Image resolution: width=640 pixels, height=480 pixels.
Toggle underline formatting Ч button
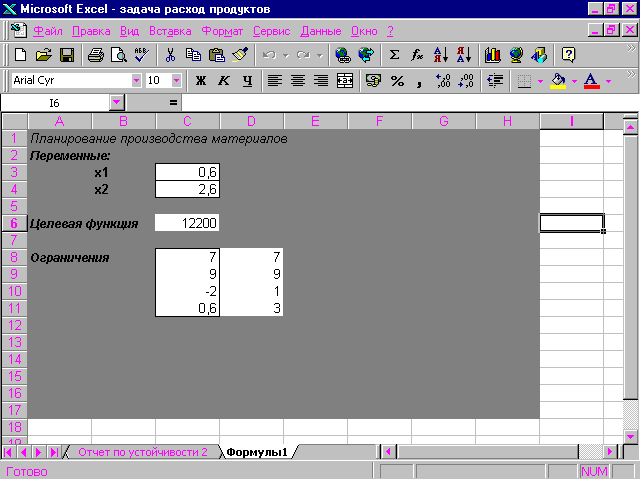(247, 80)
